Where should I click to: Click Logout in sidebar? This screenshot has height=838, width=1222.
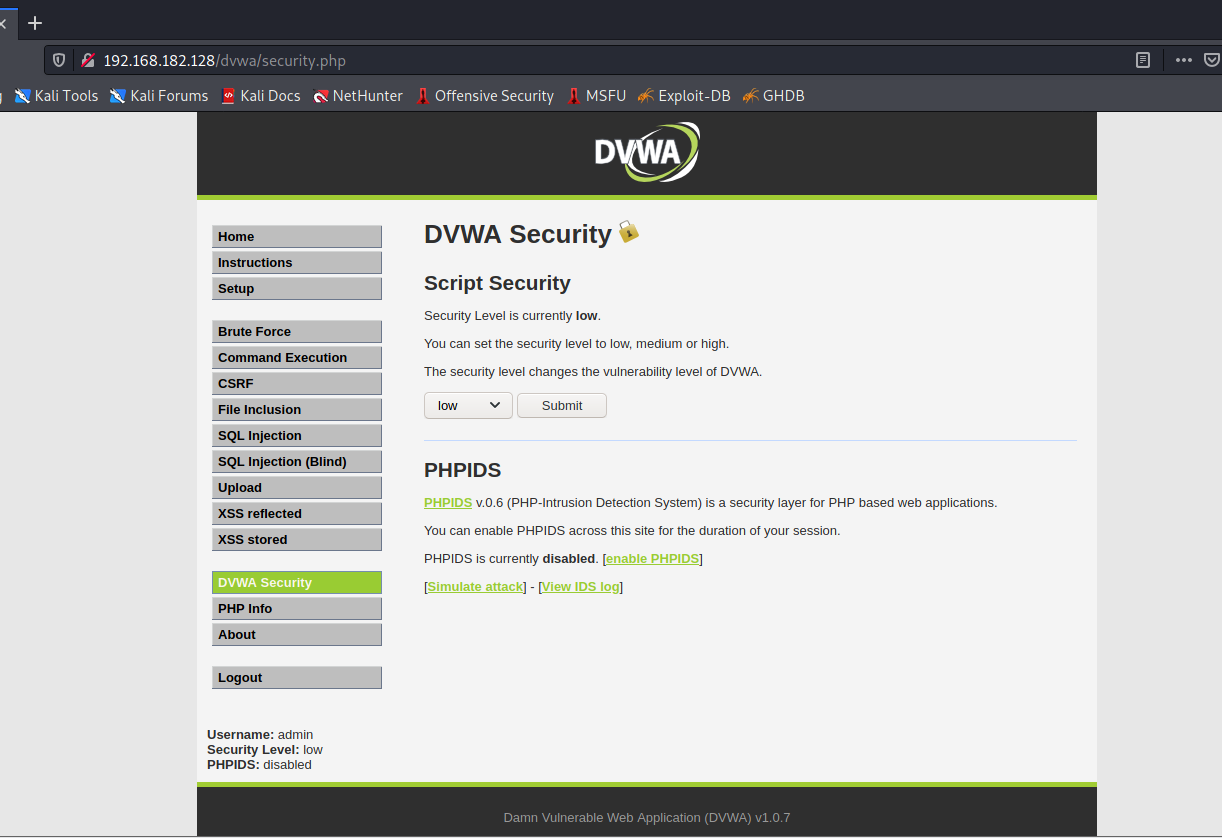click(x=297, y=677)
